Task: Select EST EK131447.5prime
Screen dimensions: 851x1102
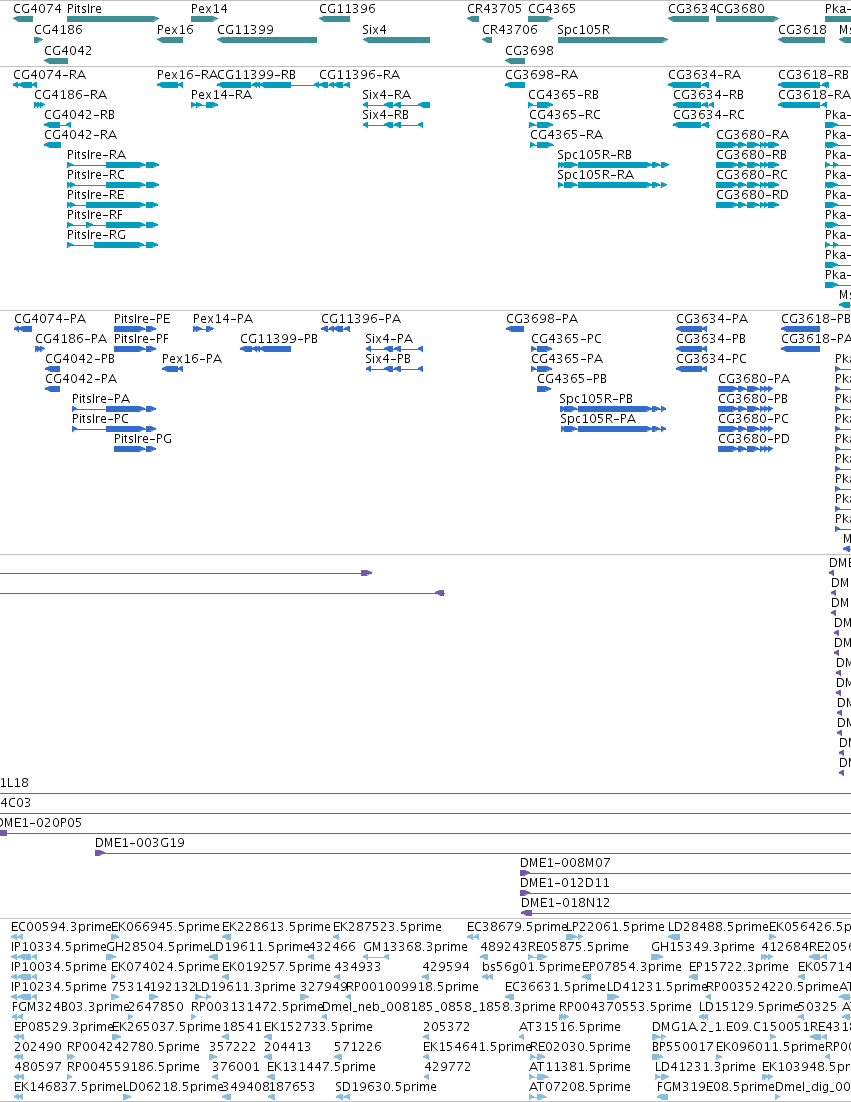Action: point(321,1067)
